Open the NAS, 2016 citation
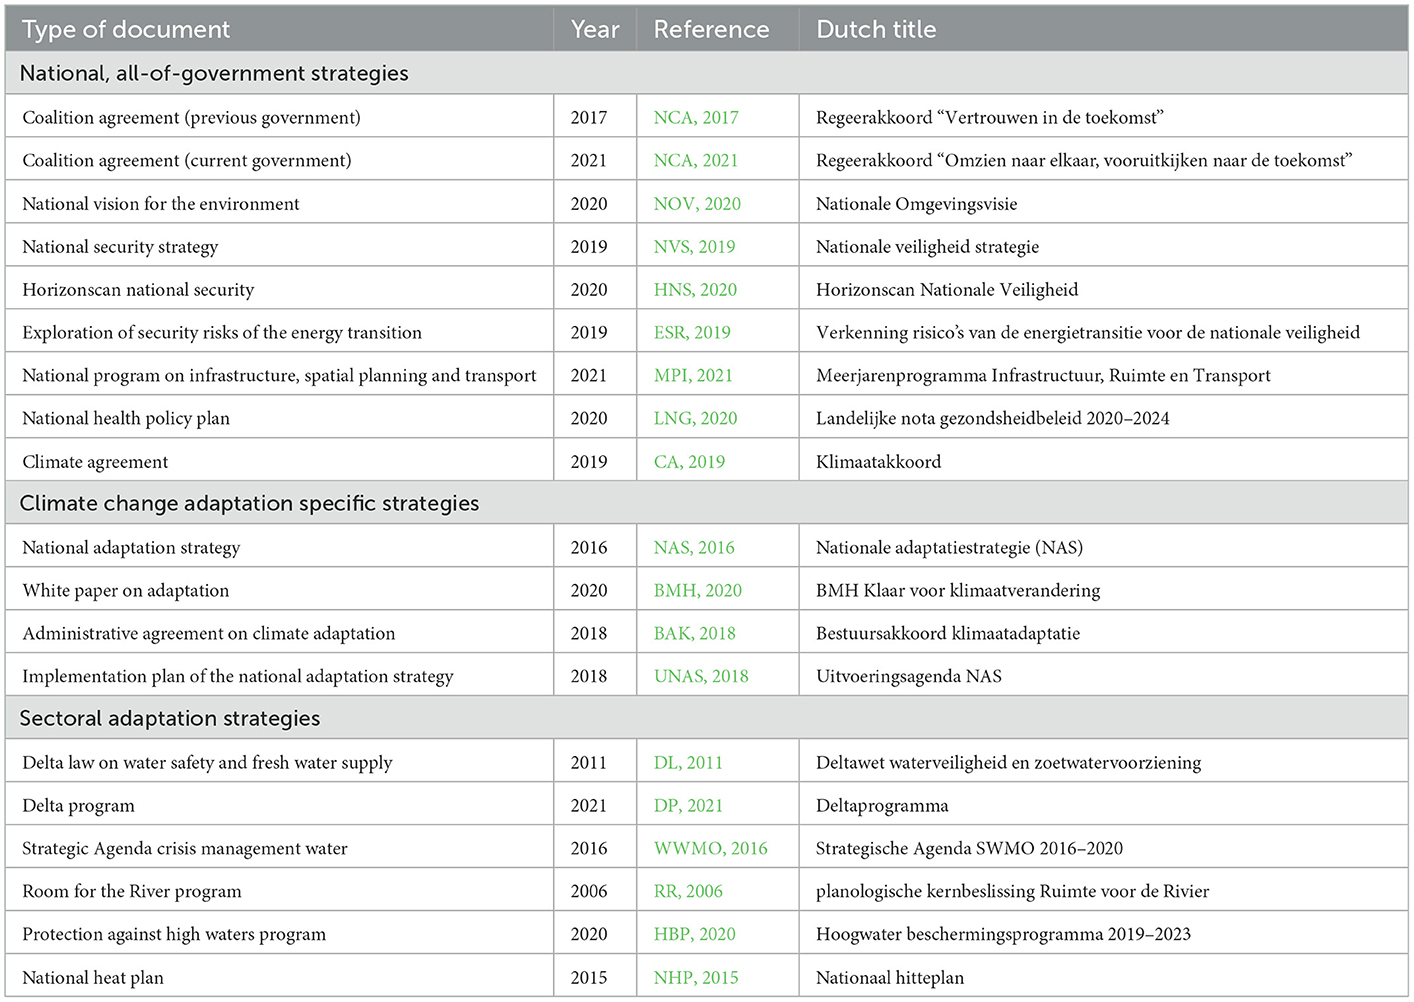The width and height of the screenshot is (1414, 1002). [x=694, y=548]
